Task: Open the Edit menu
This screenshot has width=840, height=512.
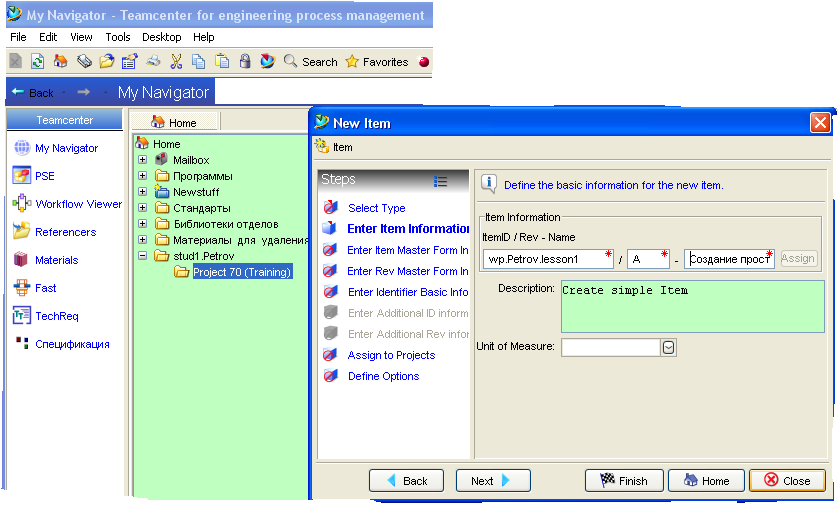Action: coord(48,37)
